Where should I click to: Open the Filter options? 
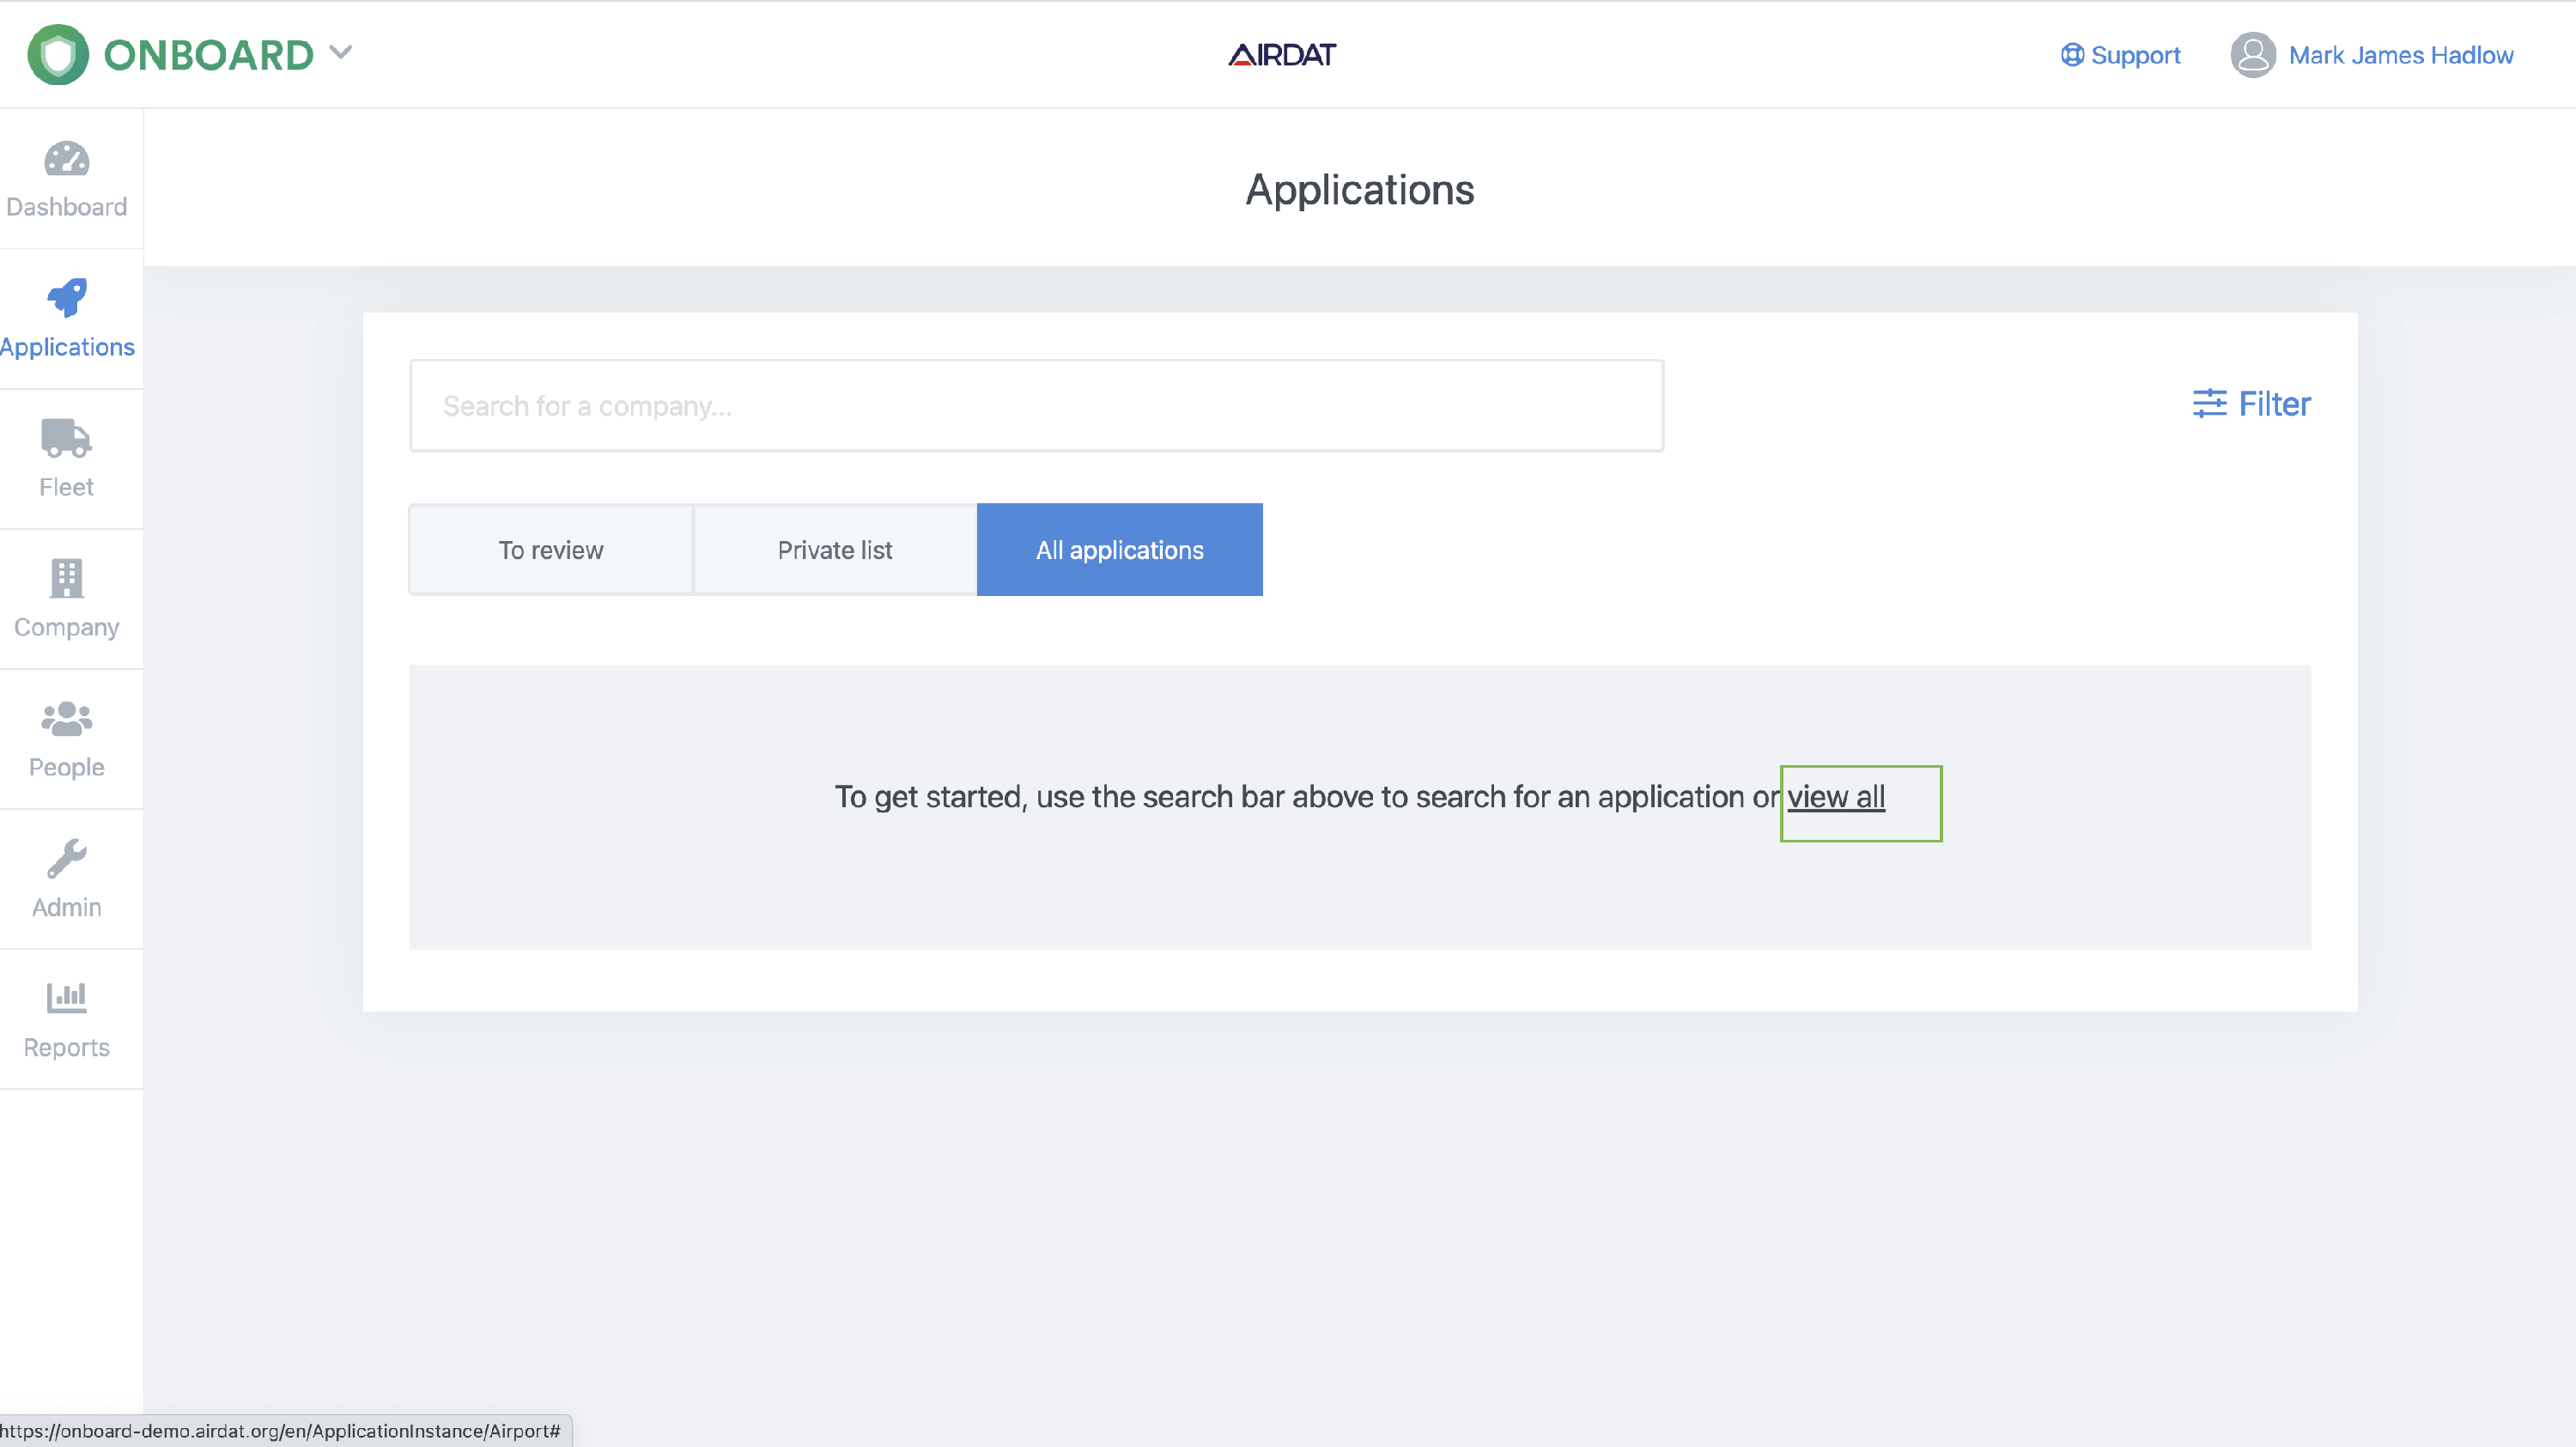tap(2251, 404)
